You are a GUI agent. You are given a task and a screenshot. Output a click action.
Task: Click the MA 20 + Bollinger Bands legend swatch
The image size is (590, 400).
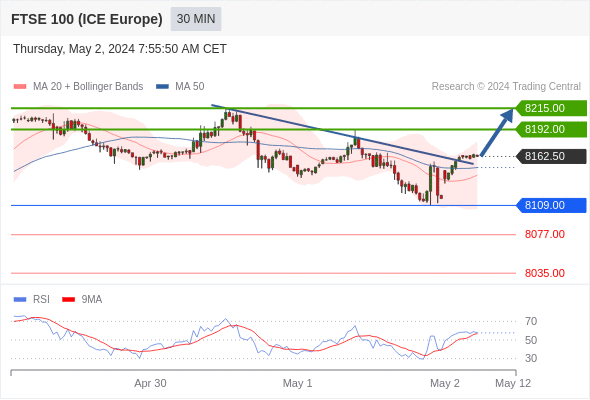pos(20,87)
